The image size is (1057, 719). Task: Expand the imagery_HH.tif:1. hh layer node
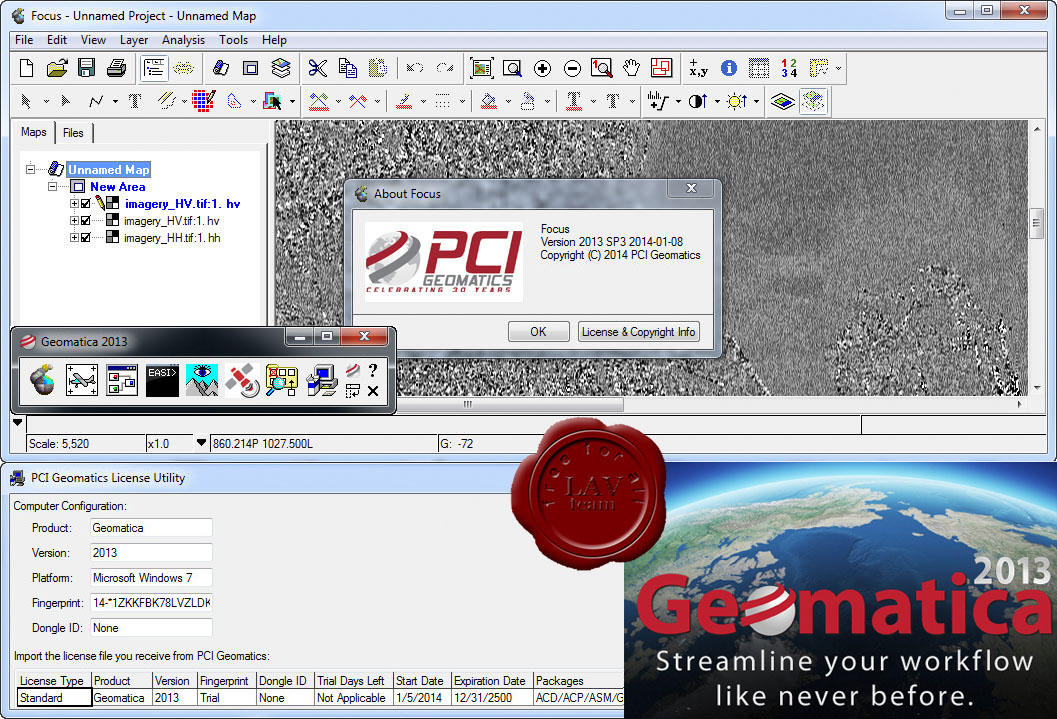click(74, 238)
